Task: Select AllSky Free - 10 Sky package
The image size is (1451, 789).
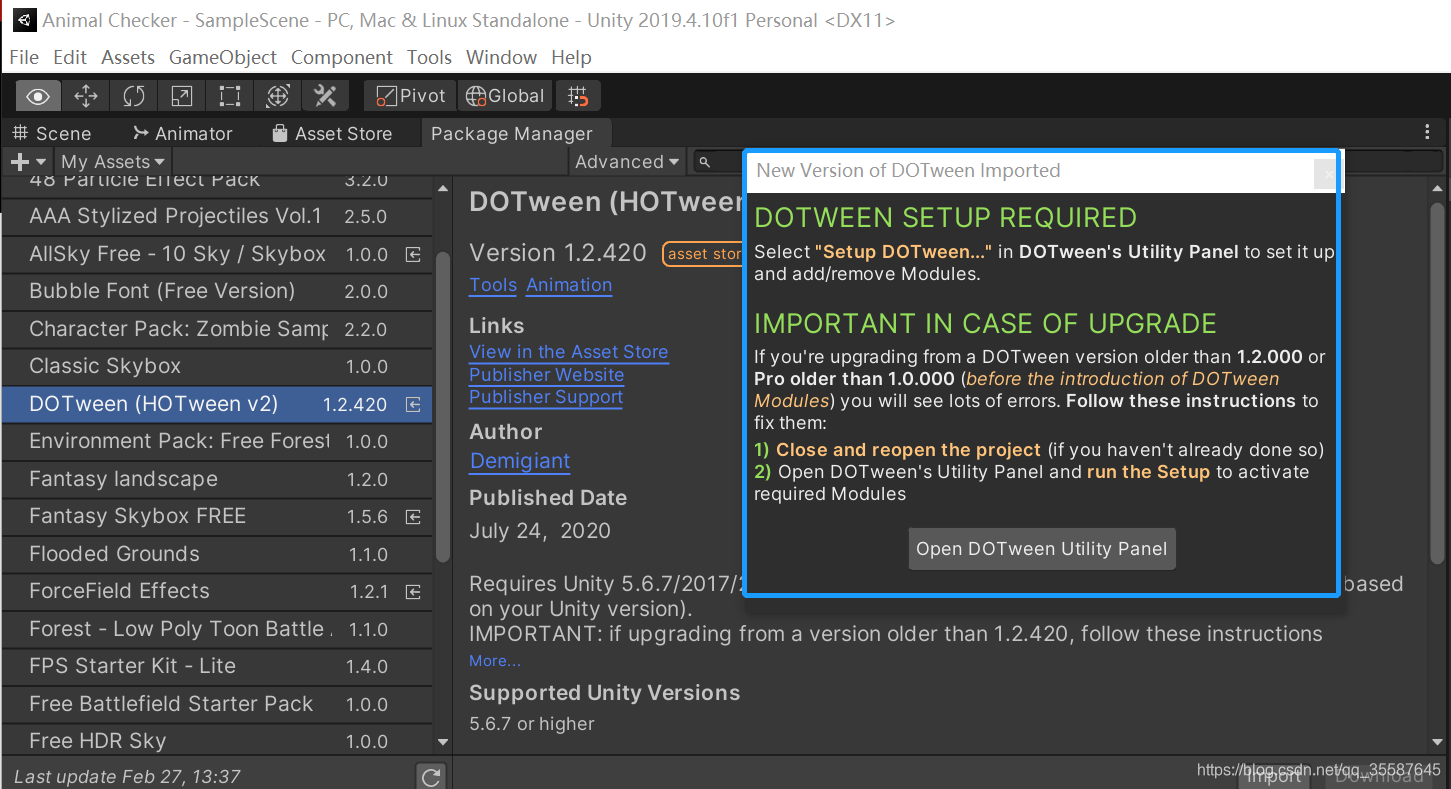Action: point(217,254)
